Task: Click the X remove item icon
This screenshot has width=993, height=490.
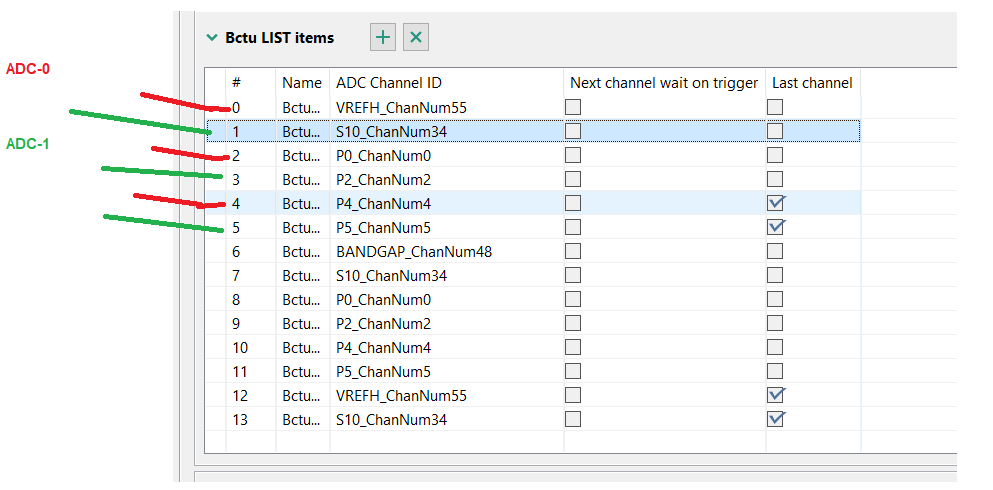Action: [x=416, y=38]
